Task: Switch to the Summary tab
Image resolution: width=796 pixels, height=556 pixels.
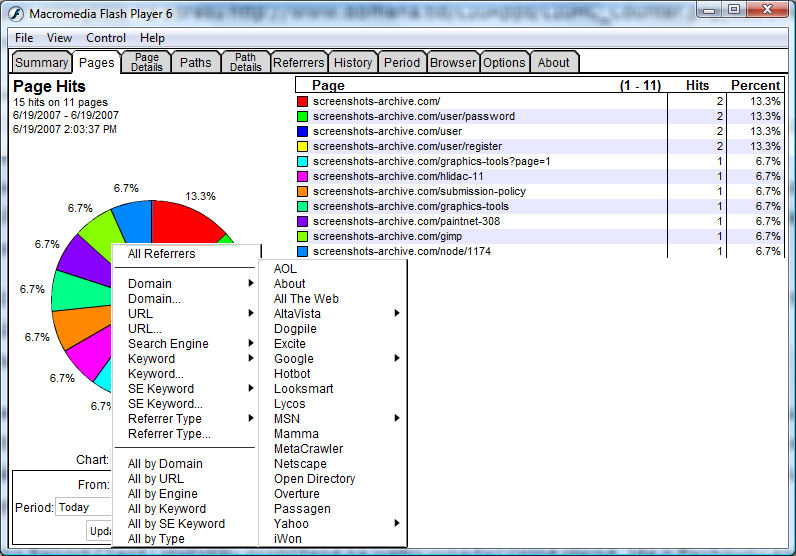Action: (42, 62)
